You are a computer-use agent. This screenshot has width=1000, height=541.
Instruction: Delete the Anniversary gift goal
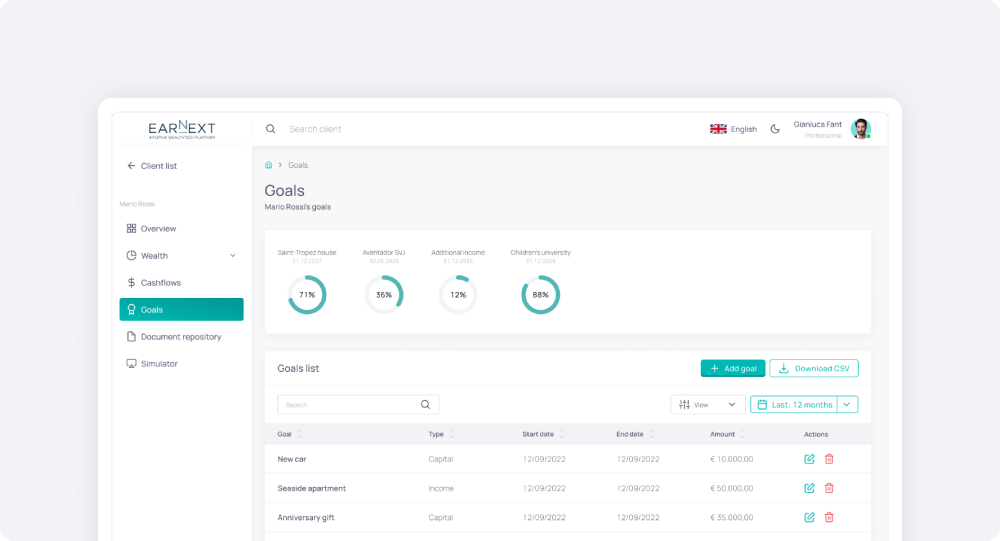[829, 517]
